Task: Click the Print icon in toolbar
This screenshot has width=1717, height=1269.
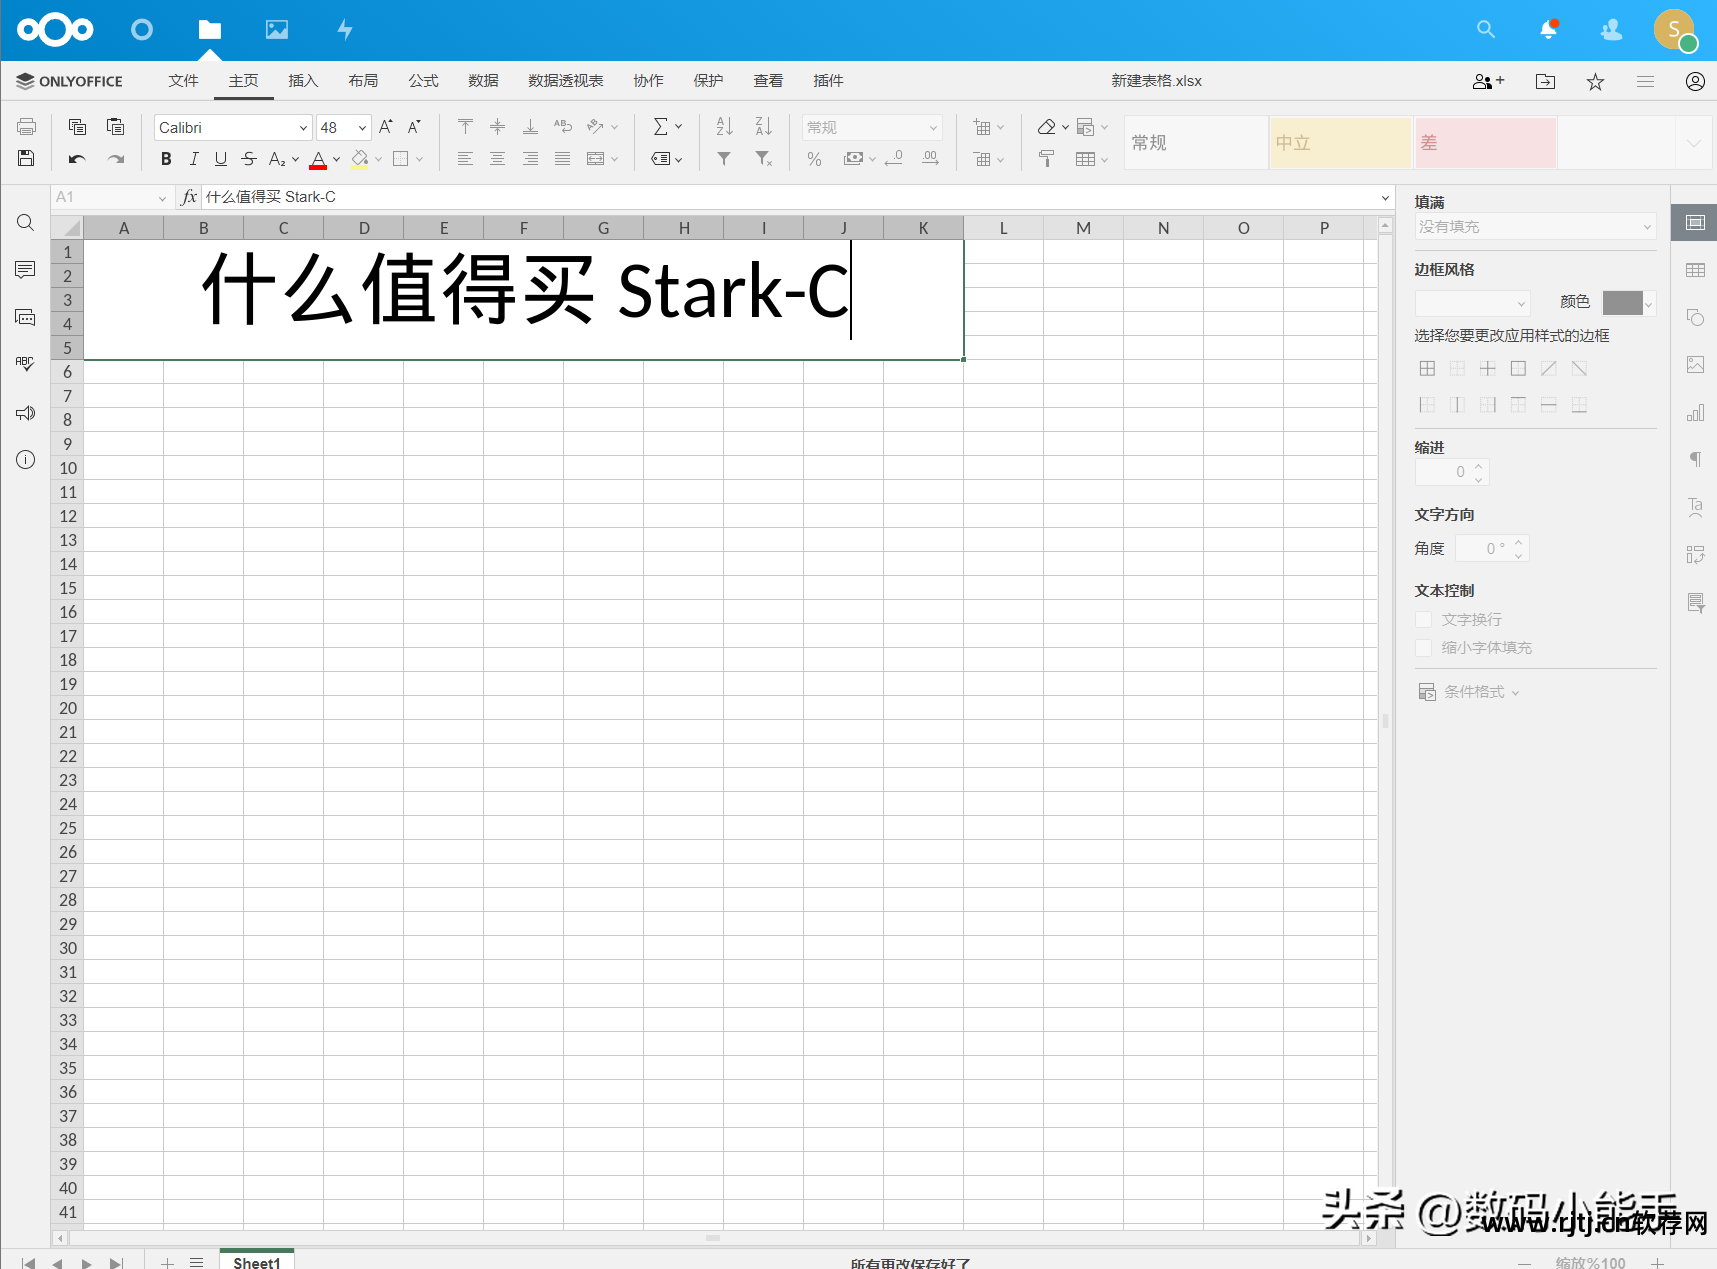Action: [x=27, y=127]
